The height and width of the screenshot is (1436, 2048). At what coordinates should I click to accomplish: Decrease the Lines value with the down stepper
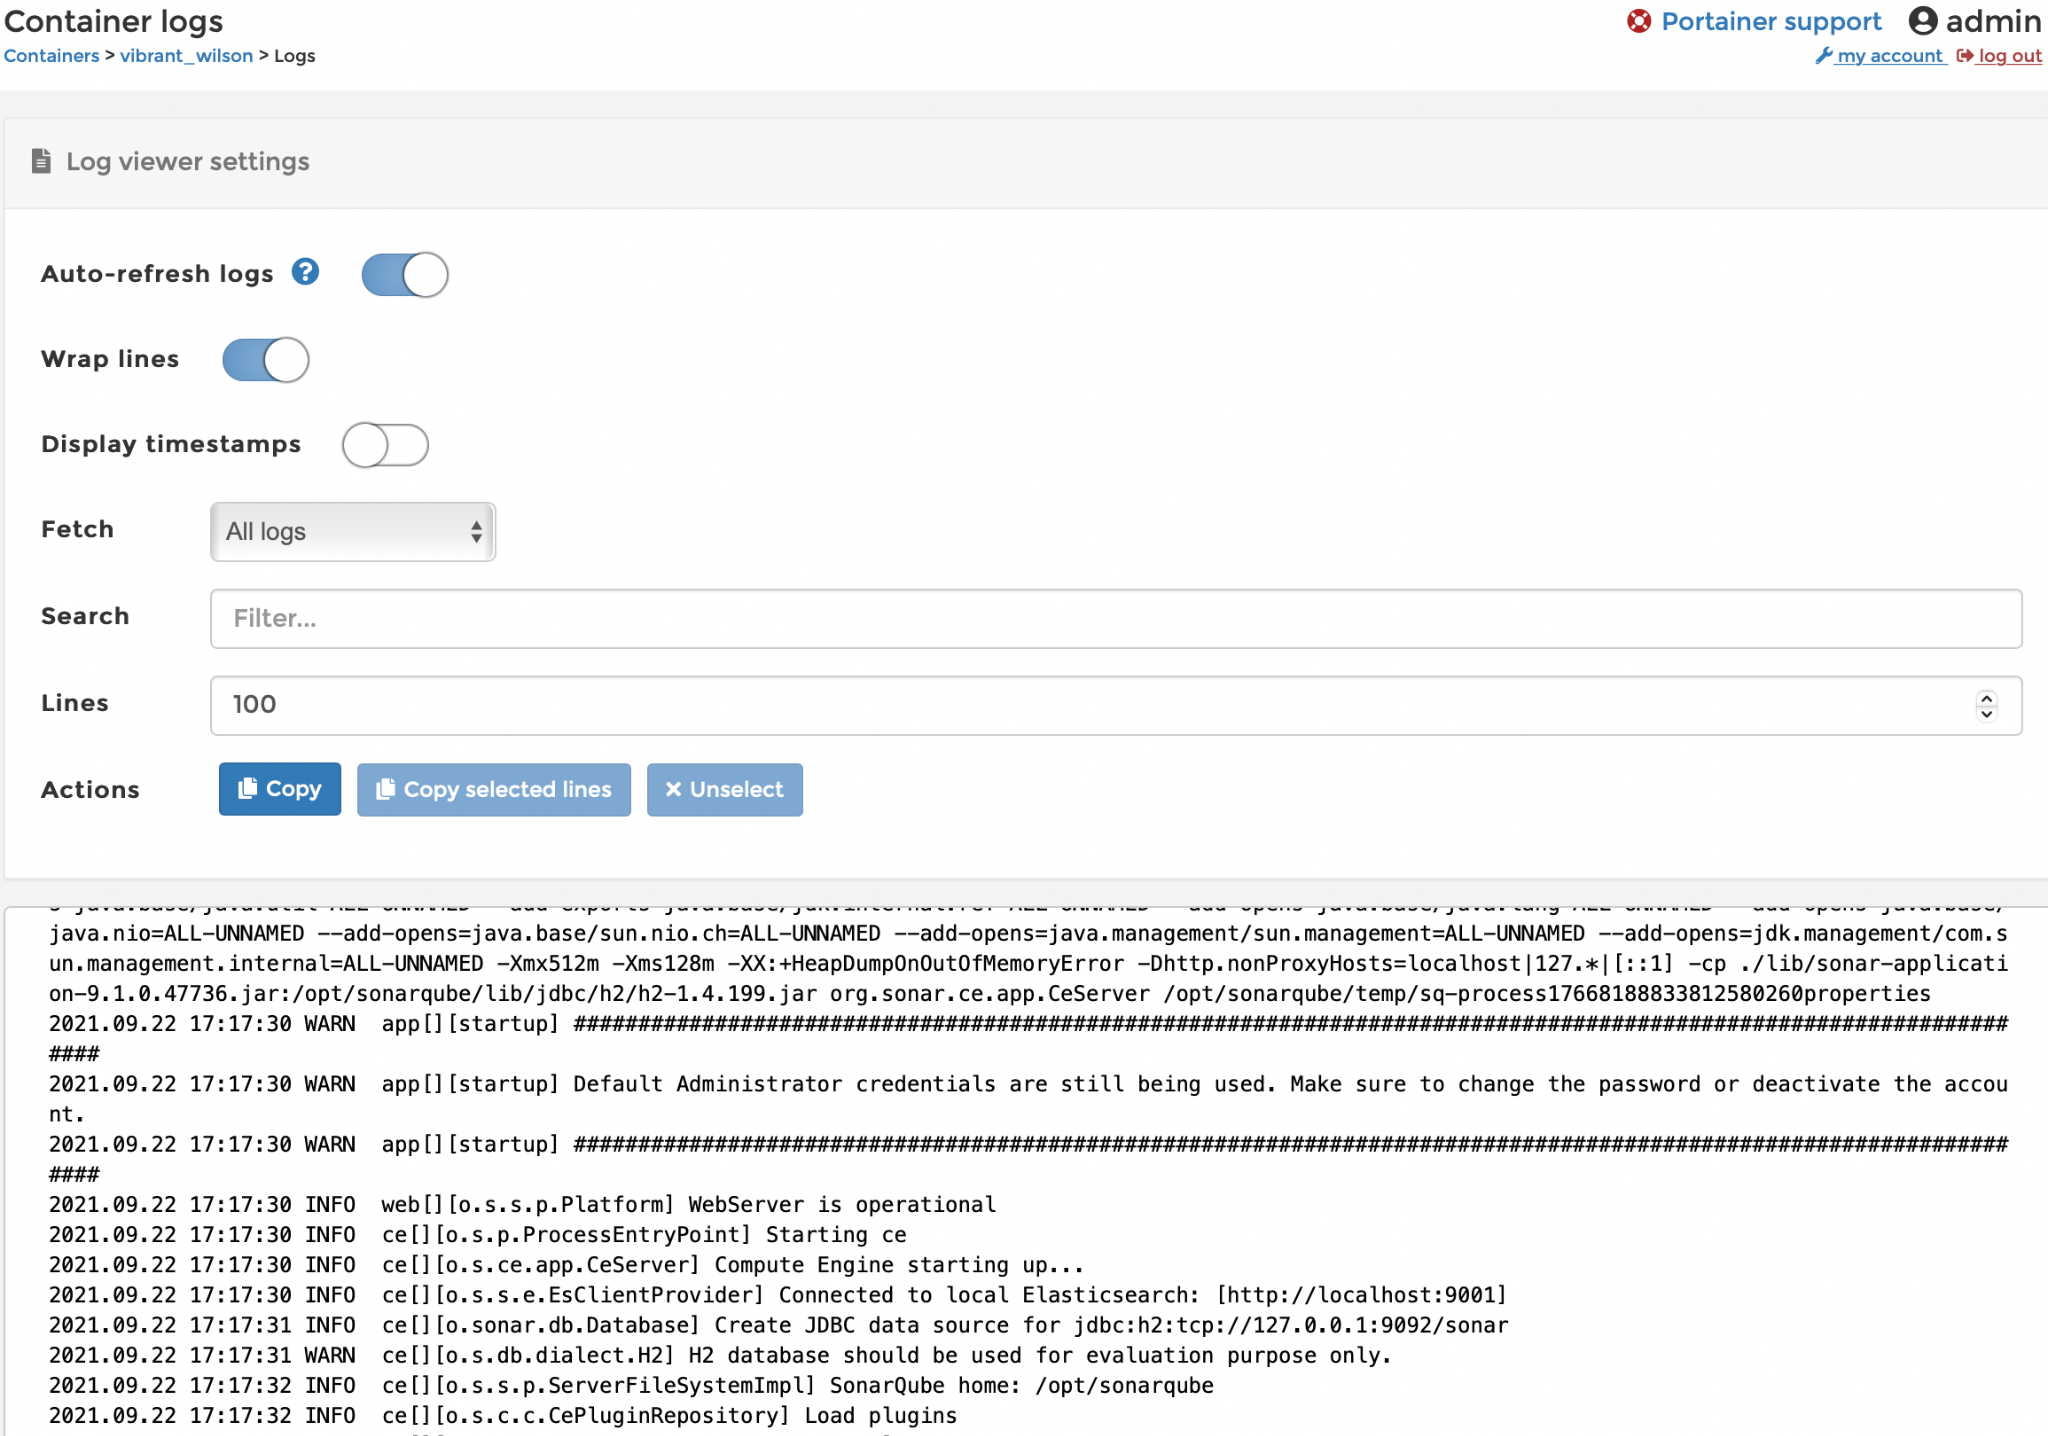pyautogui.click(x=1986, y=713)
